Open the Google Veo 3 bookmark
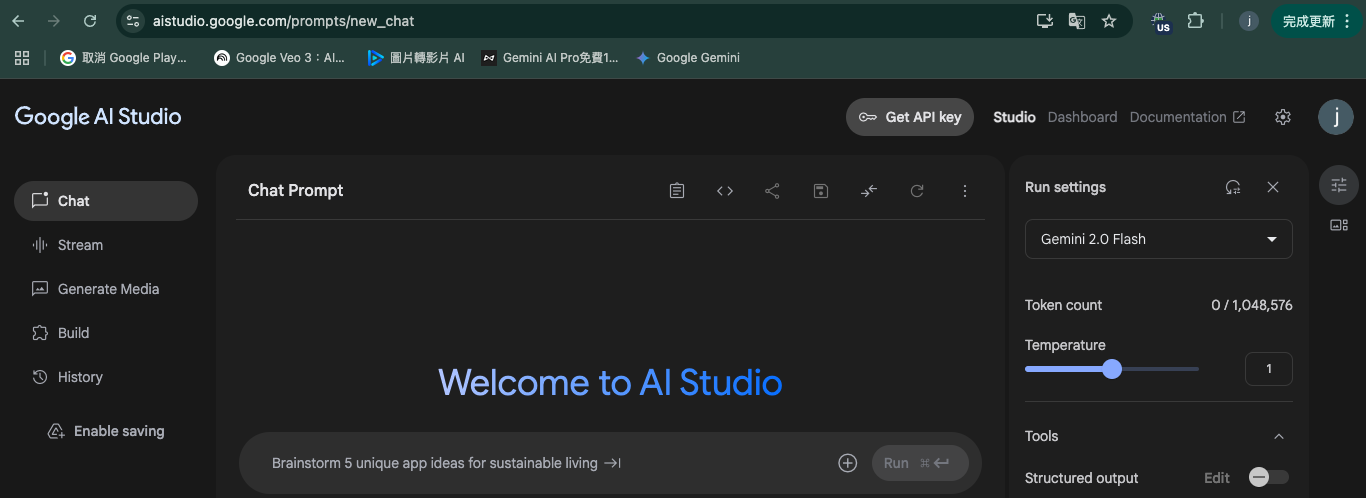The height and width of the screenshot is (498, 1366). (x=279, y=58)
